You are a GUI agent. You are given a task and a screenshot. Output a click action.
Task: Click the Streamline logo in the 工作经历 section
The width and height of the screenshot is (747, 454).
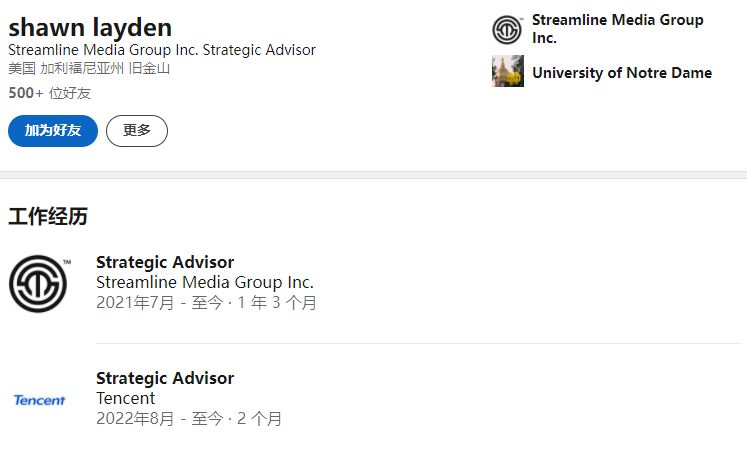pyautogui.click(x=39, y=283)
